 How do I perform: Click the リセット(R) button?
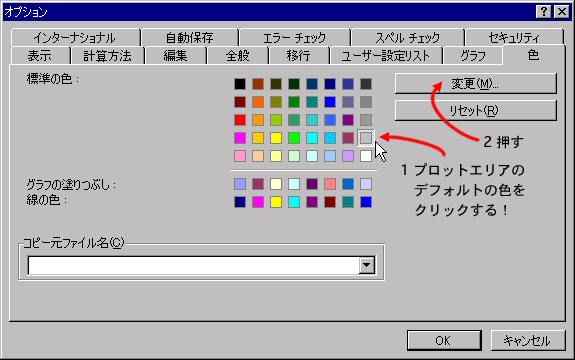(476, 110)
